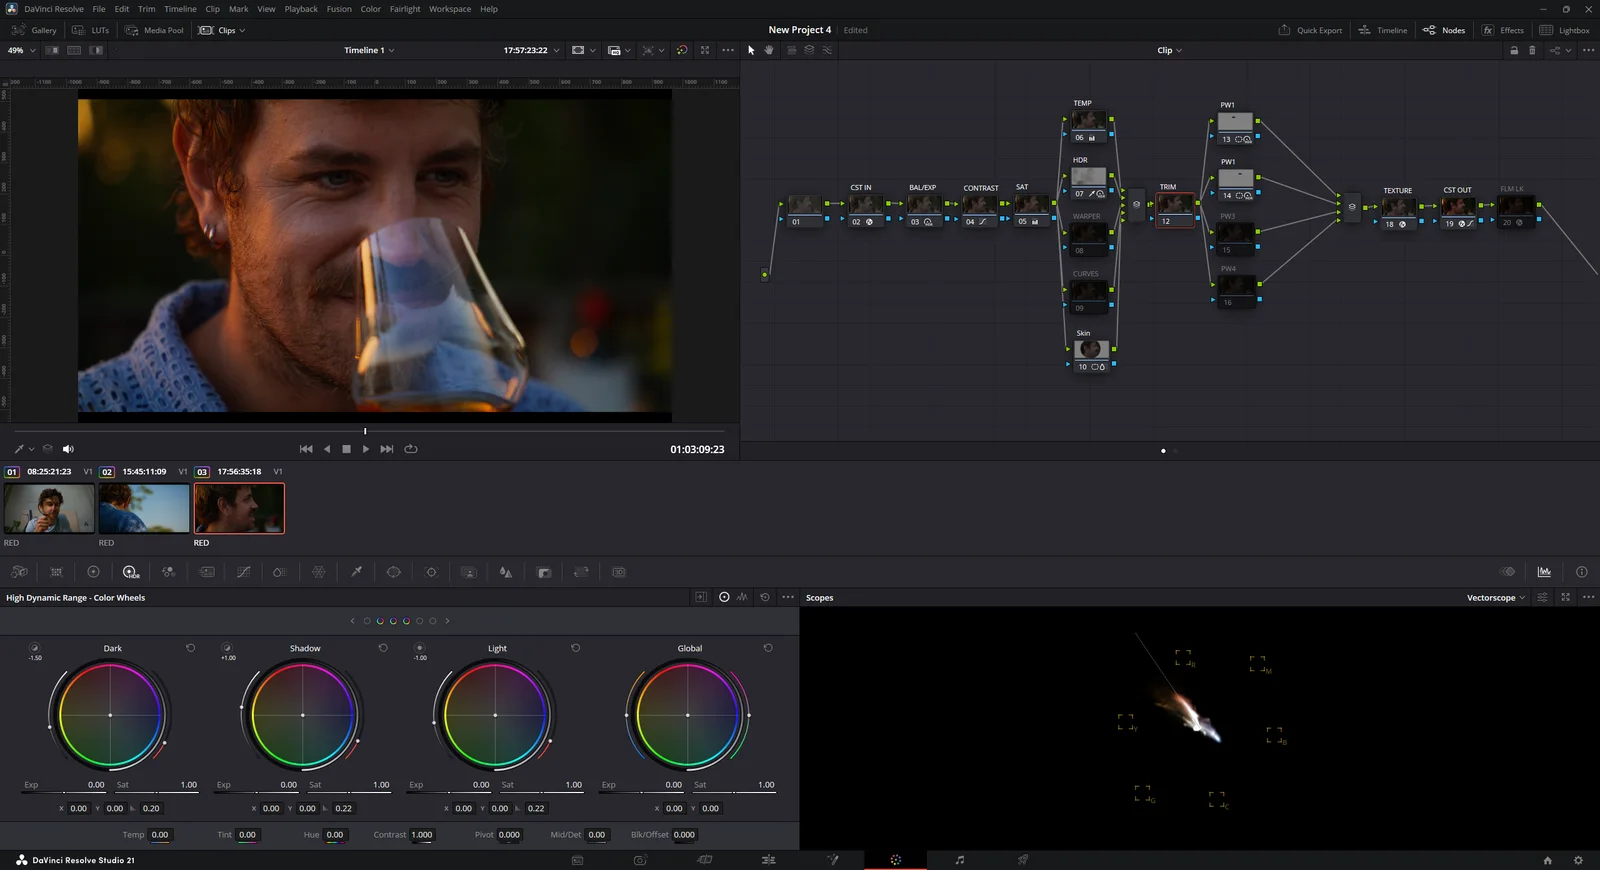
Task: Toggle the Clips panel
Action: (x=221, y=30)
